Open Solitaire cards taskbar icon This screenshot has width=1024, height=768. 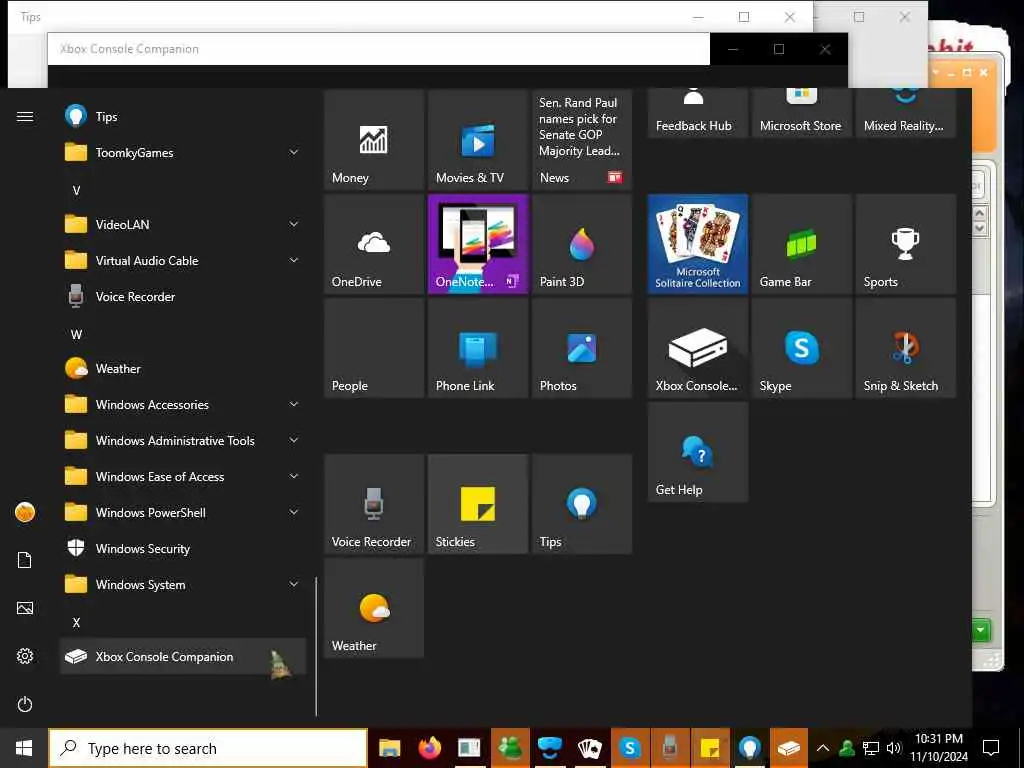[590, 748]
